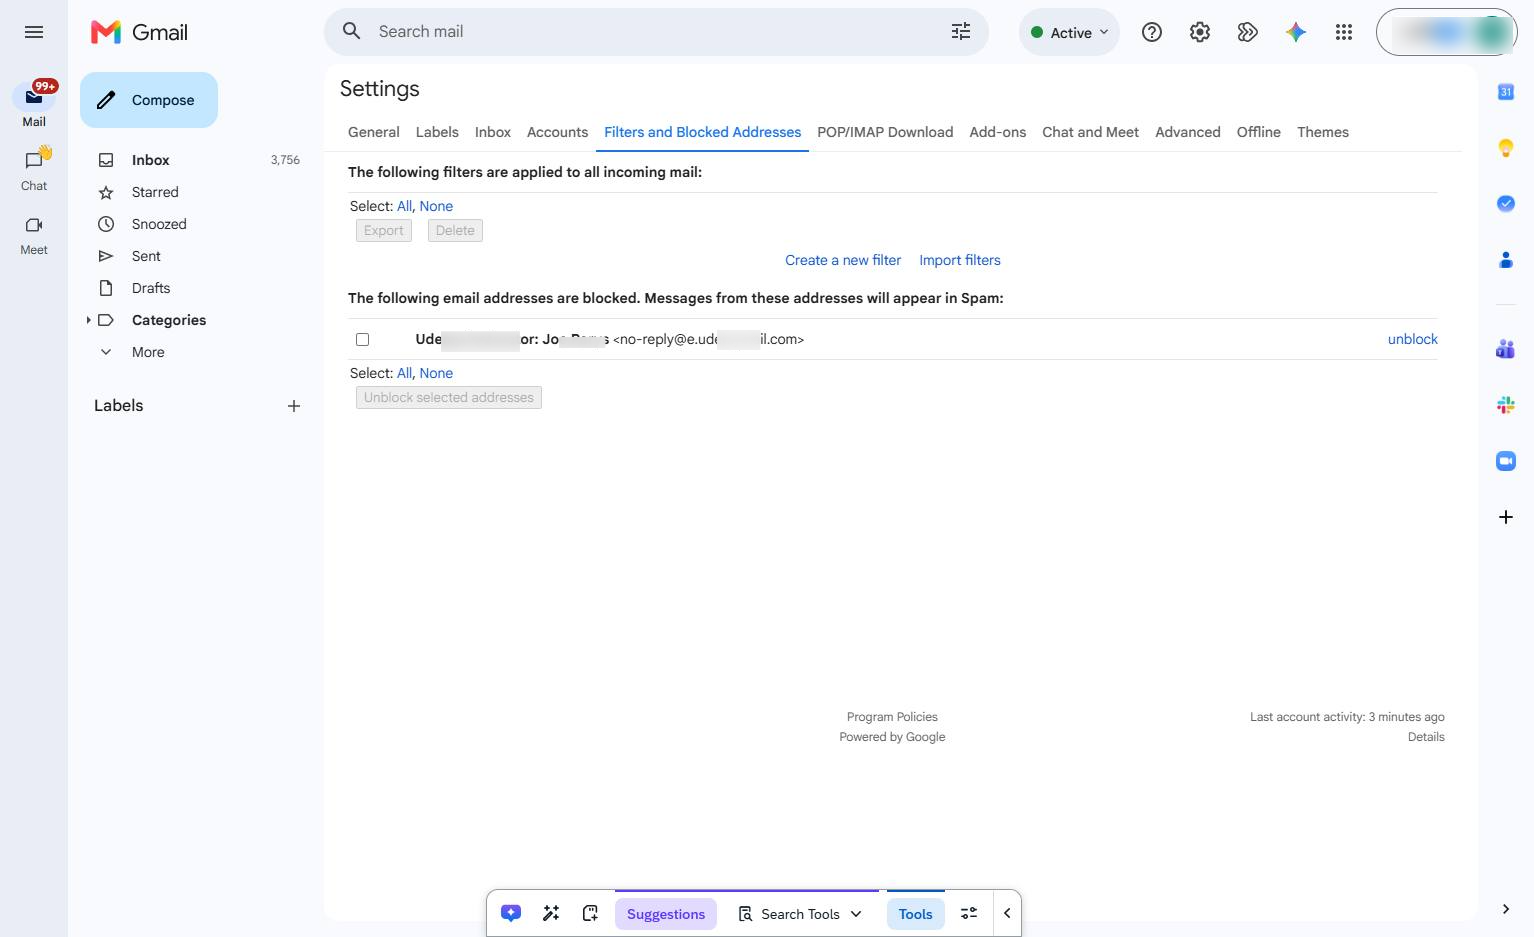Compose a new email
The height and width of the screenshot is (937, 1534).
point(149,100)
